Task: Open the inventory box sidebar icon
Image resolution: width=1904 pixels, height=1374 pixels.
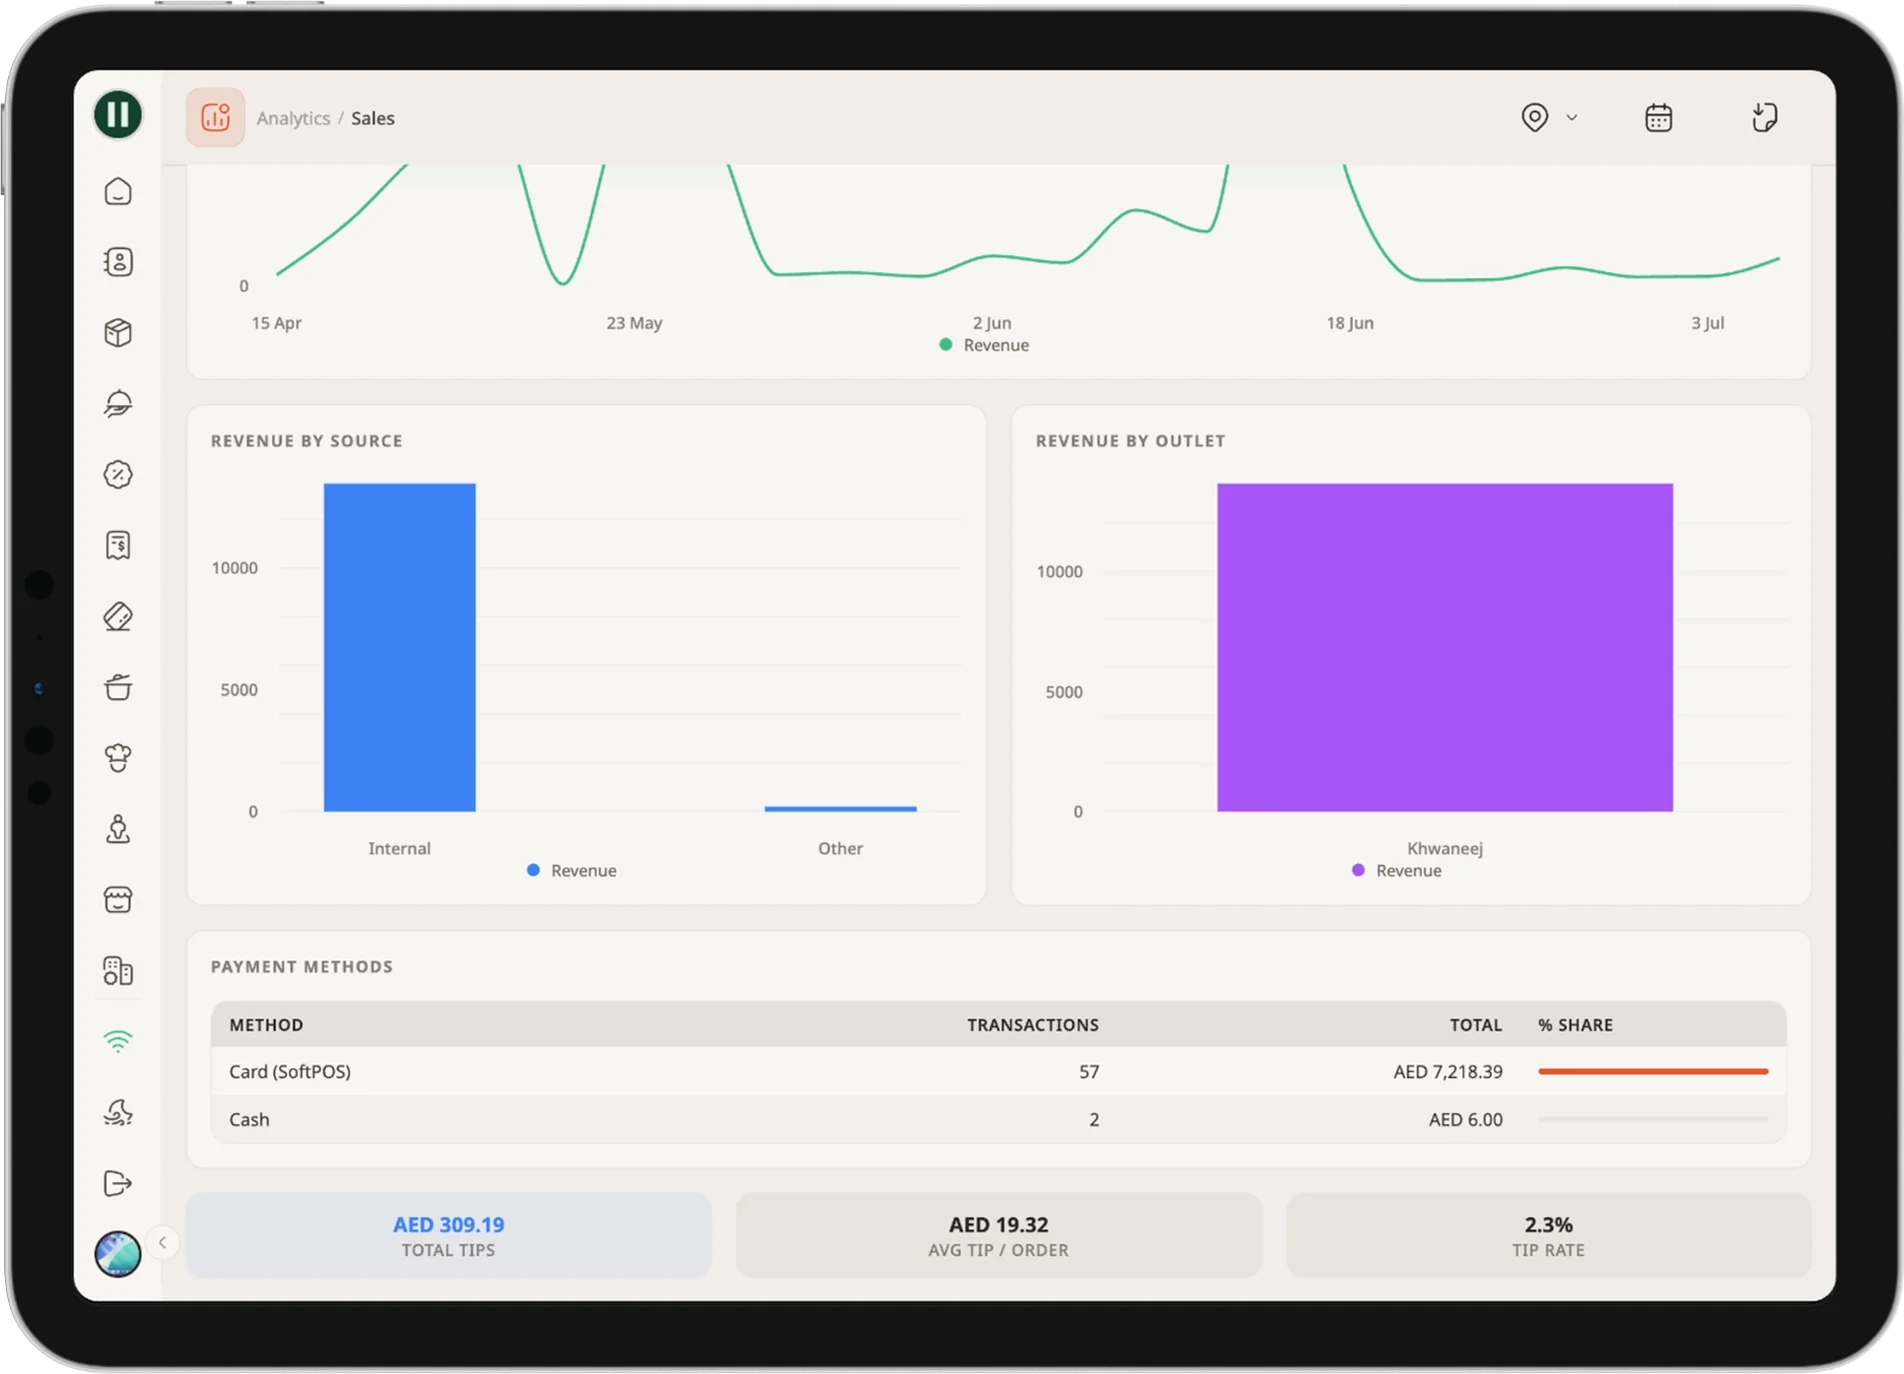Action: click(118, 333)
